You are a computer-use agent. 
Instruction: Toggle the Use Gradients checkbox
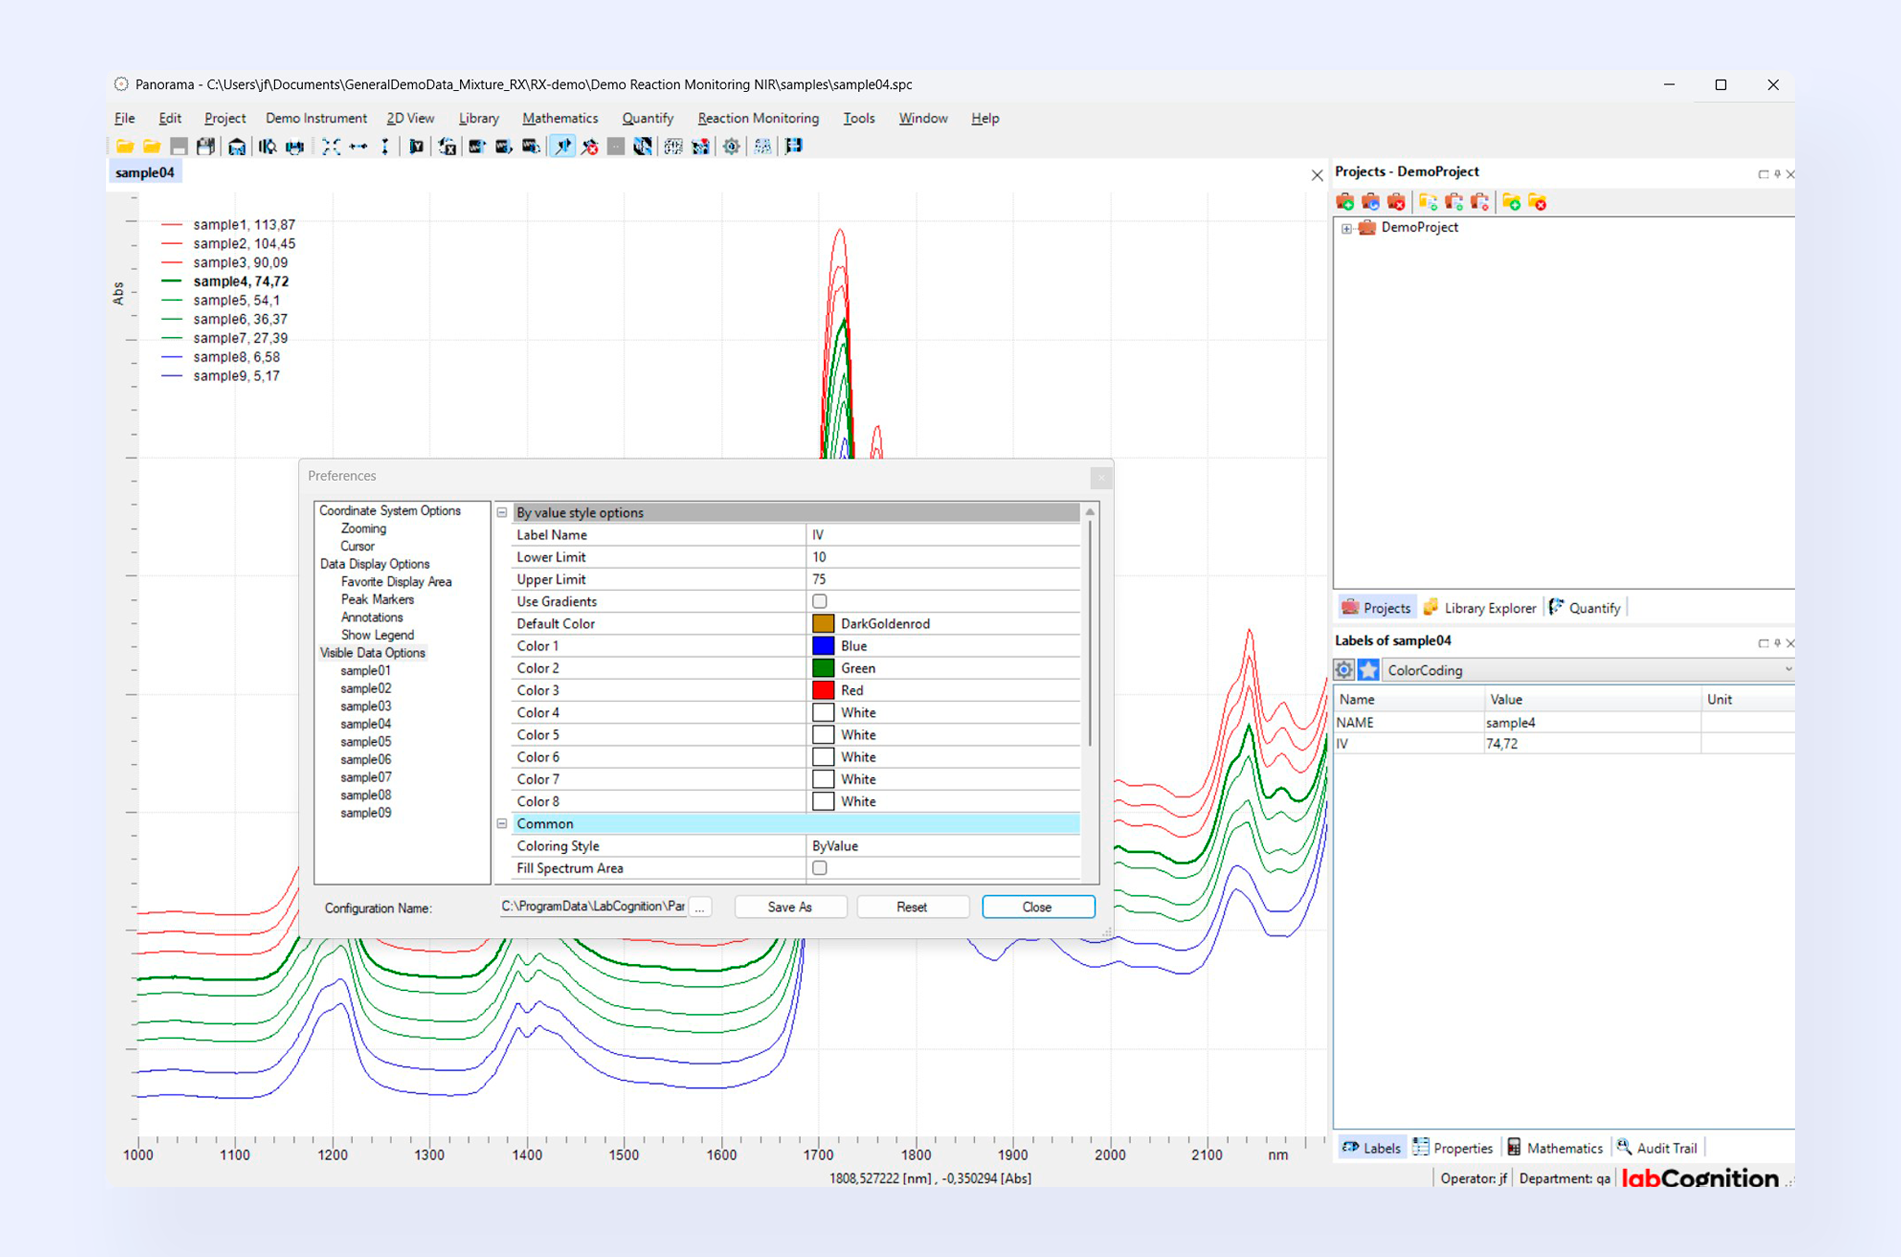(820, 601)
